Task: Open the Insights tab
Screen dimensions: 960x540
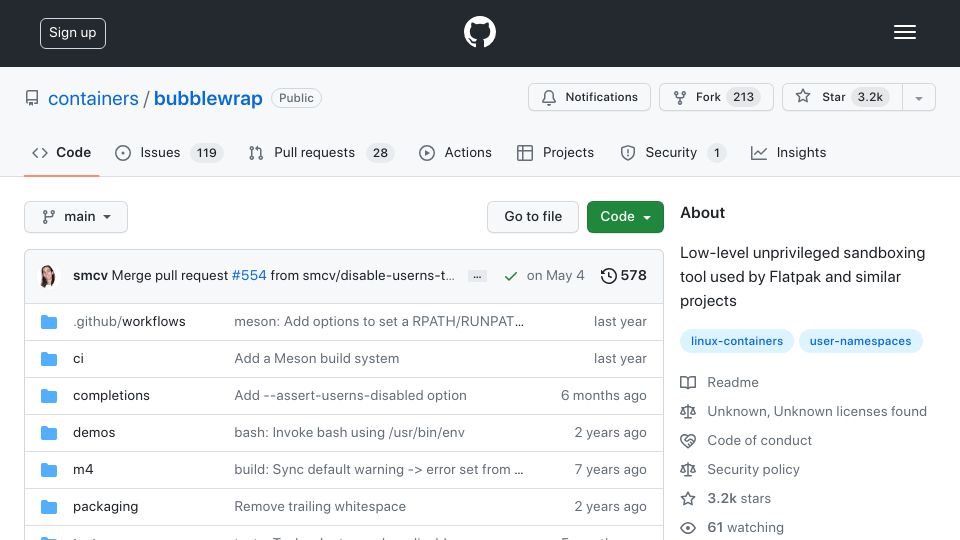Action: tap(789, 152)
